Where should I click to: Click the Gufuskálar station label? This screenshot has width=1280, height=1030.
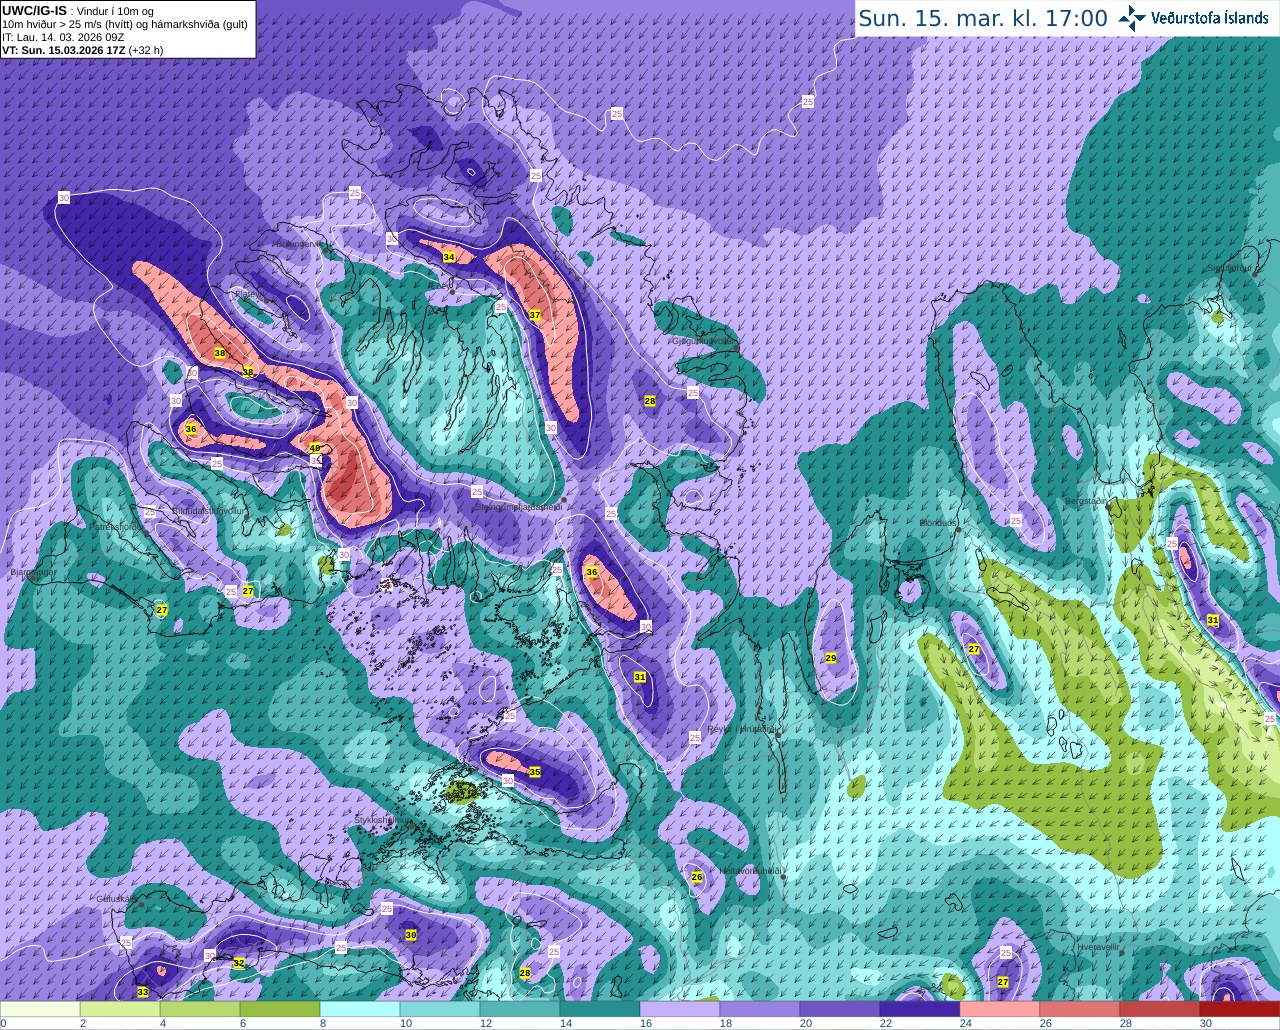click(x=116, y=898)
